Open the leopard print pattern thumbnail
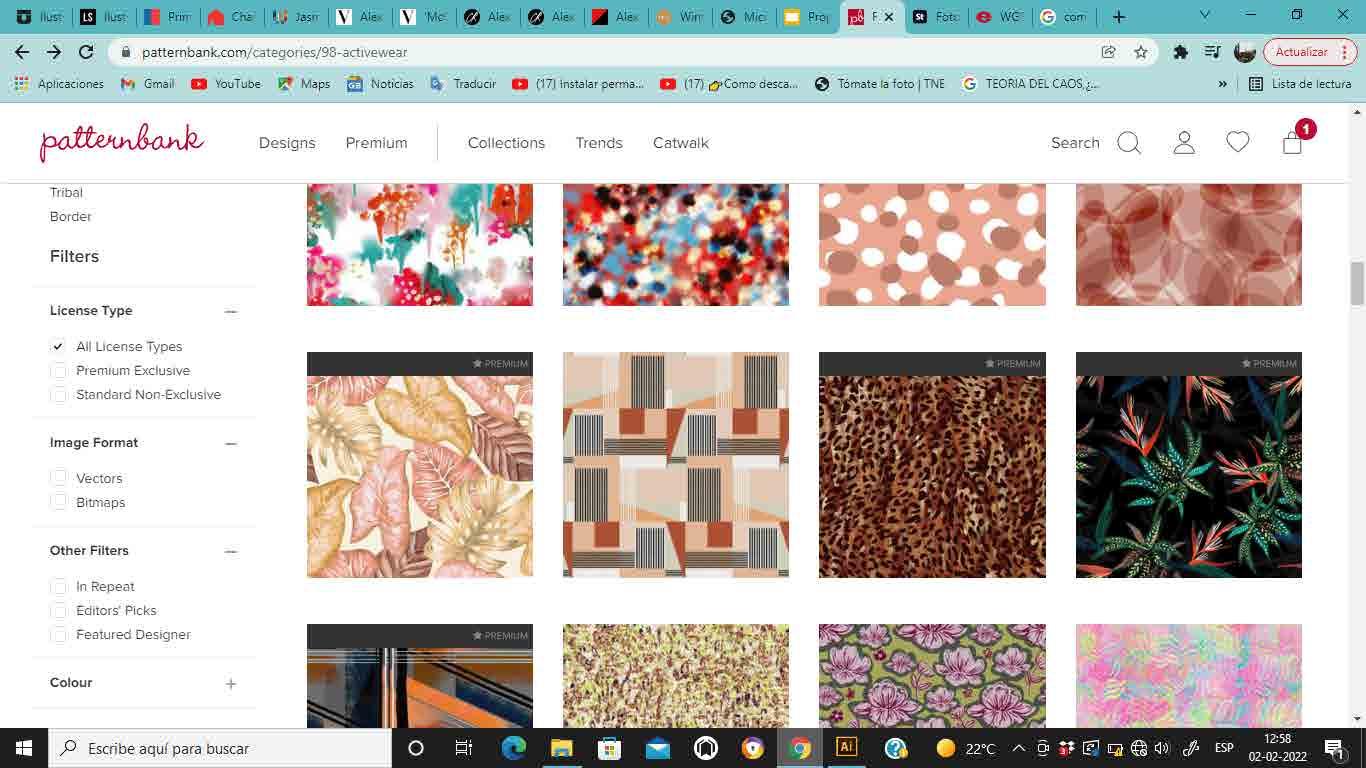Viewport: 1366px width, 768px height. [932, 465]
